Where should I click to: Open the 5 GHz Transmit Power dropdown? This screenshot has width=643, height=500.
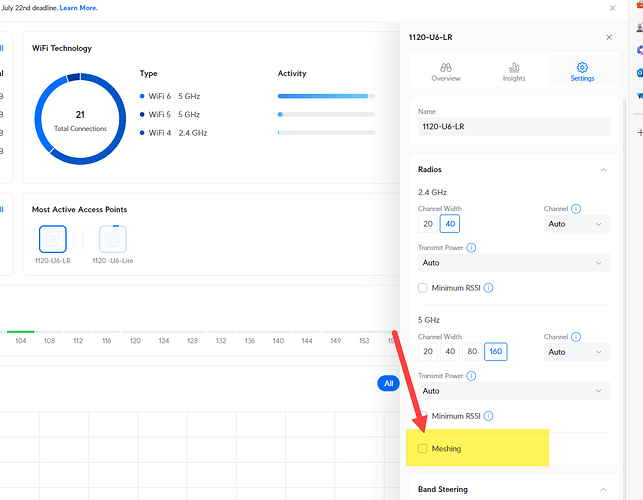click(x=513, y=391)
